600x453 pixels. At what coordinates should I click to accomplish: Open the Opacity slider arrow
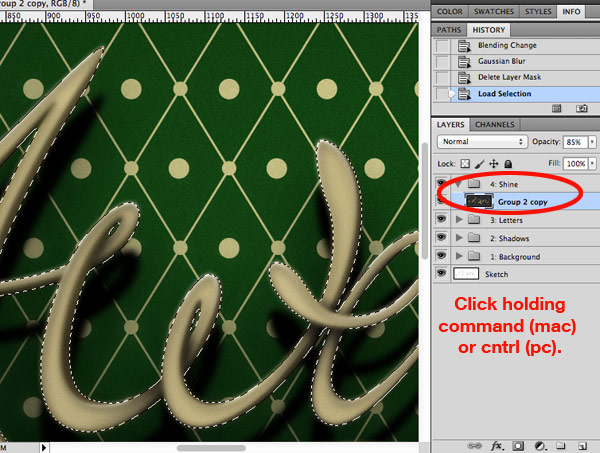(592, 142)
